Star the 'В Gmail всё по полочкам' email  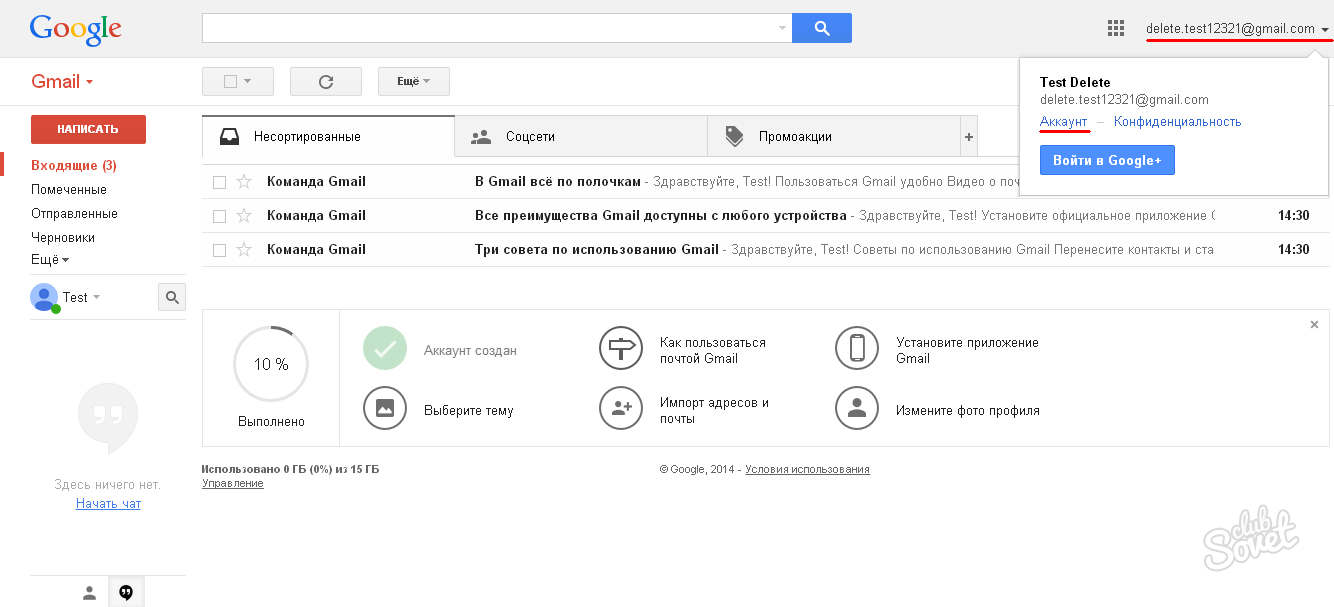[x=243, y=182]
